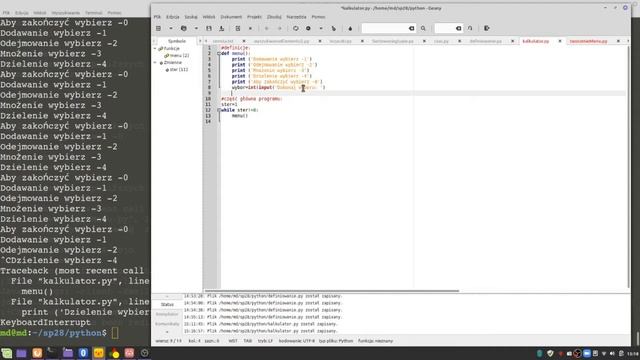The height and width of the screenshot is (360, 640).
Task: Select the Symbole sidebar tab
Action: pyautogui.click(x=177, y=41)
